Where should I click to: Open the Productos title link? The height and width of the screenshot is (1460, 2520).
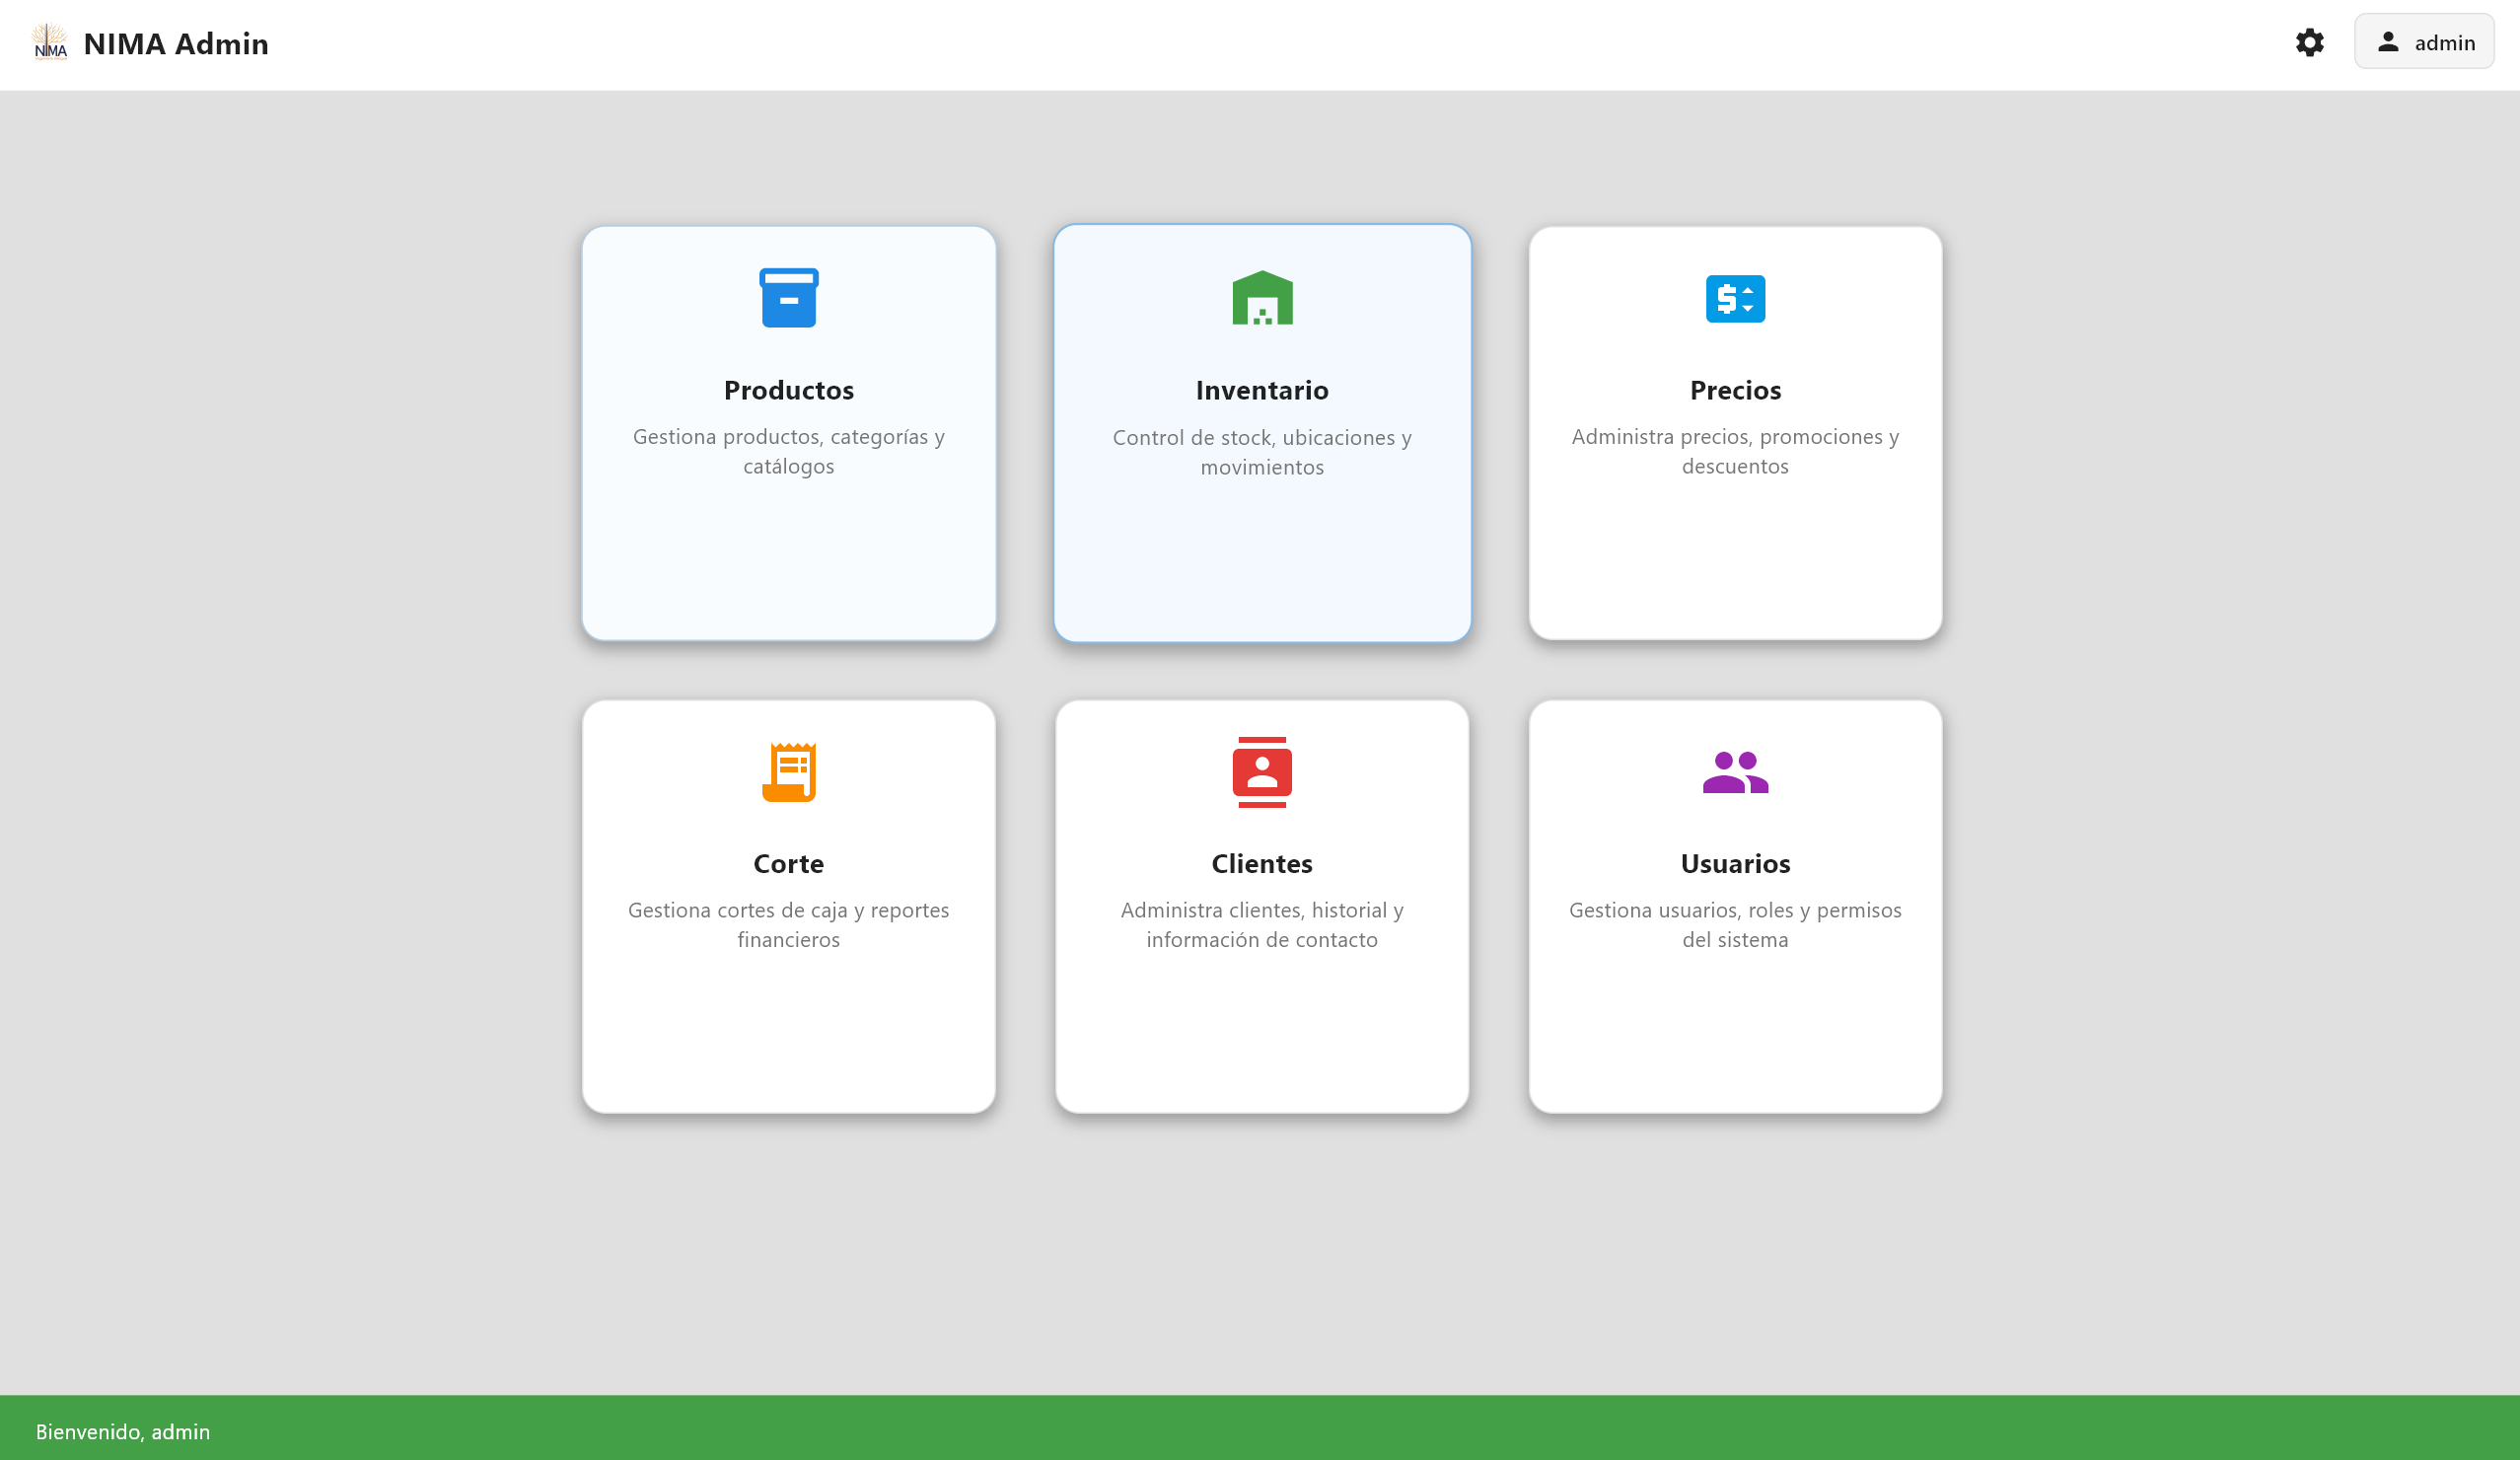788,390
